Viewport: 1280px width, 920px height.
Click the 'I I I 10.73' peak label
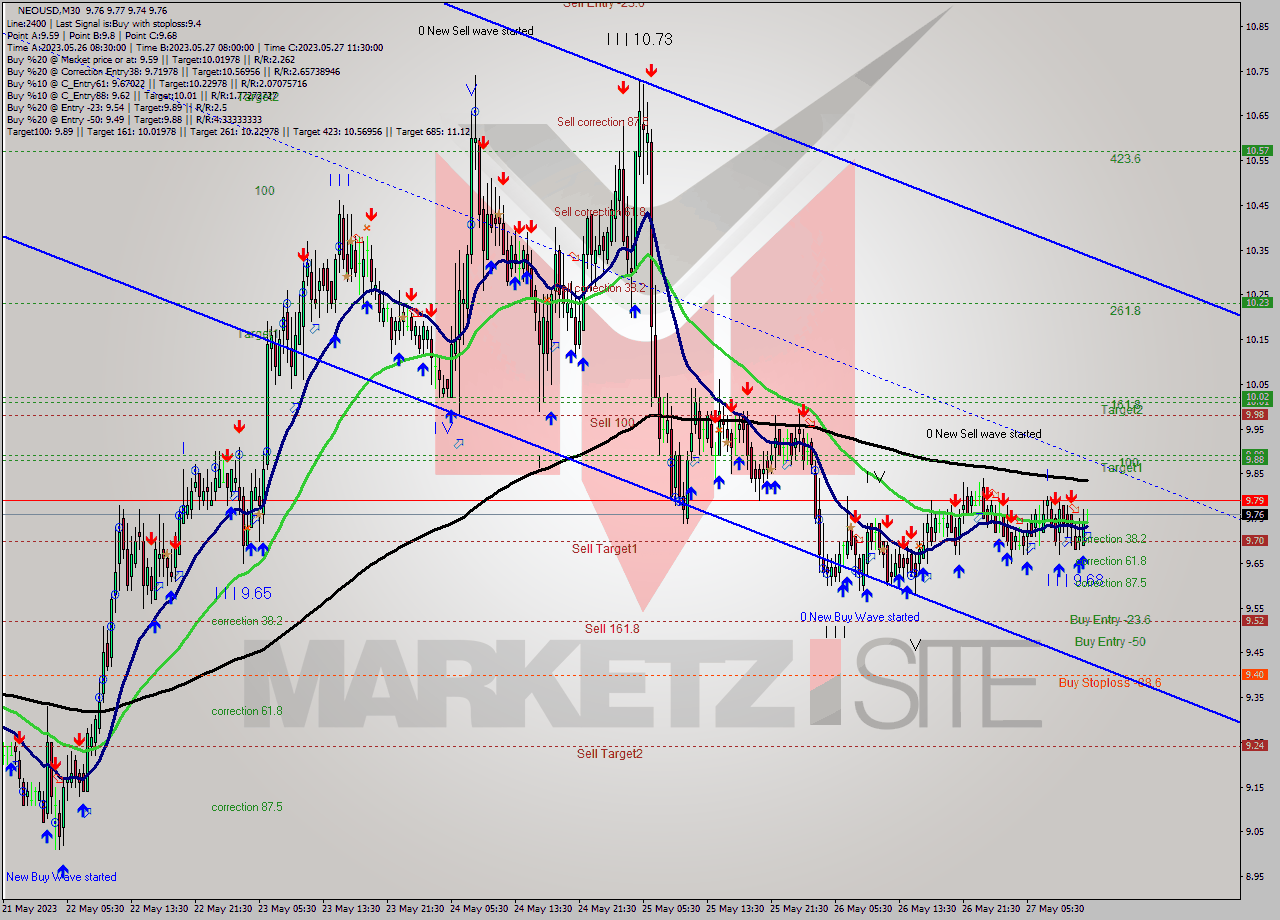[x=639, y=39]
